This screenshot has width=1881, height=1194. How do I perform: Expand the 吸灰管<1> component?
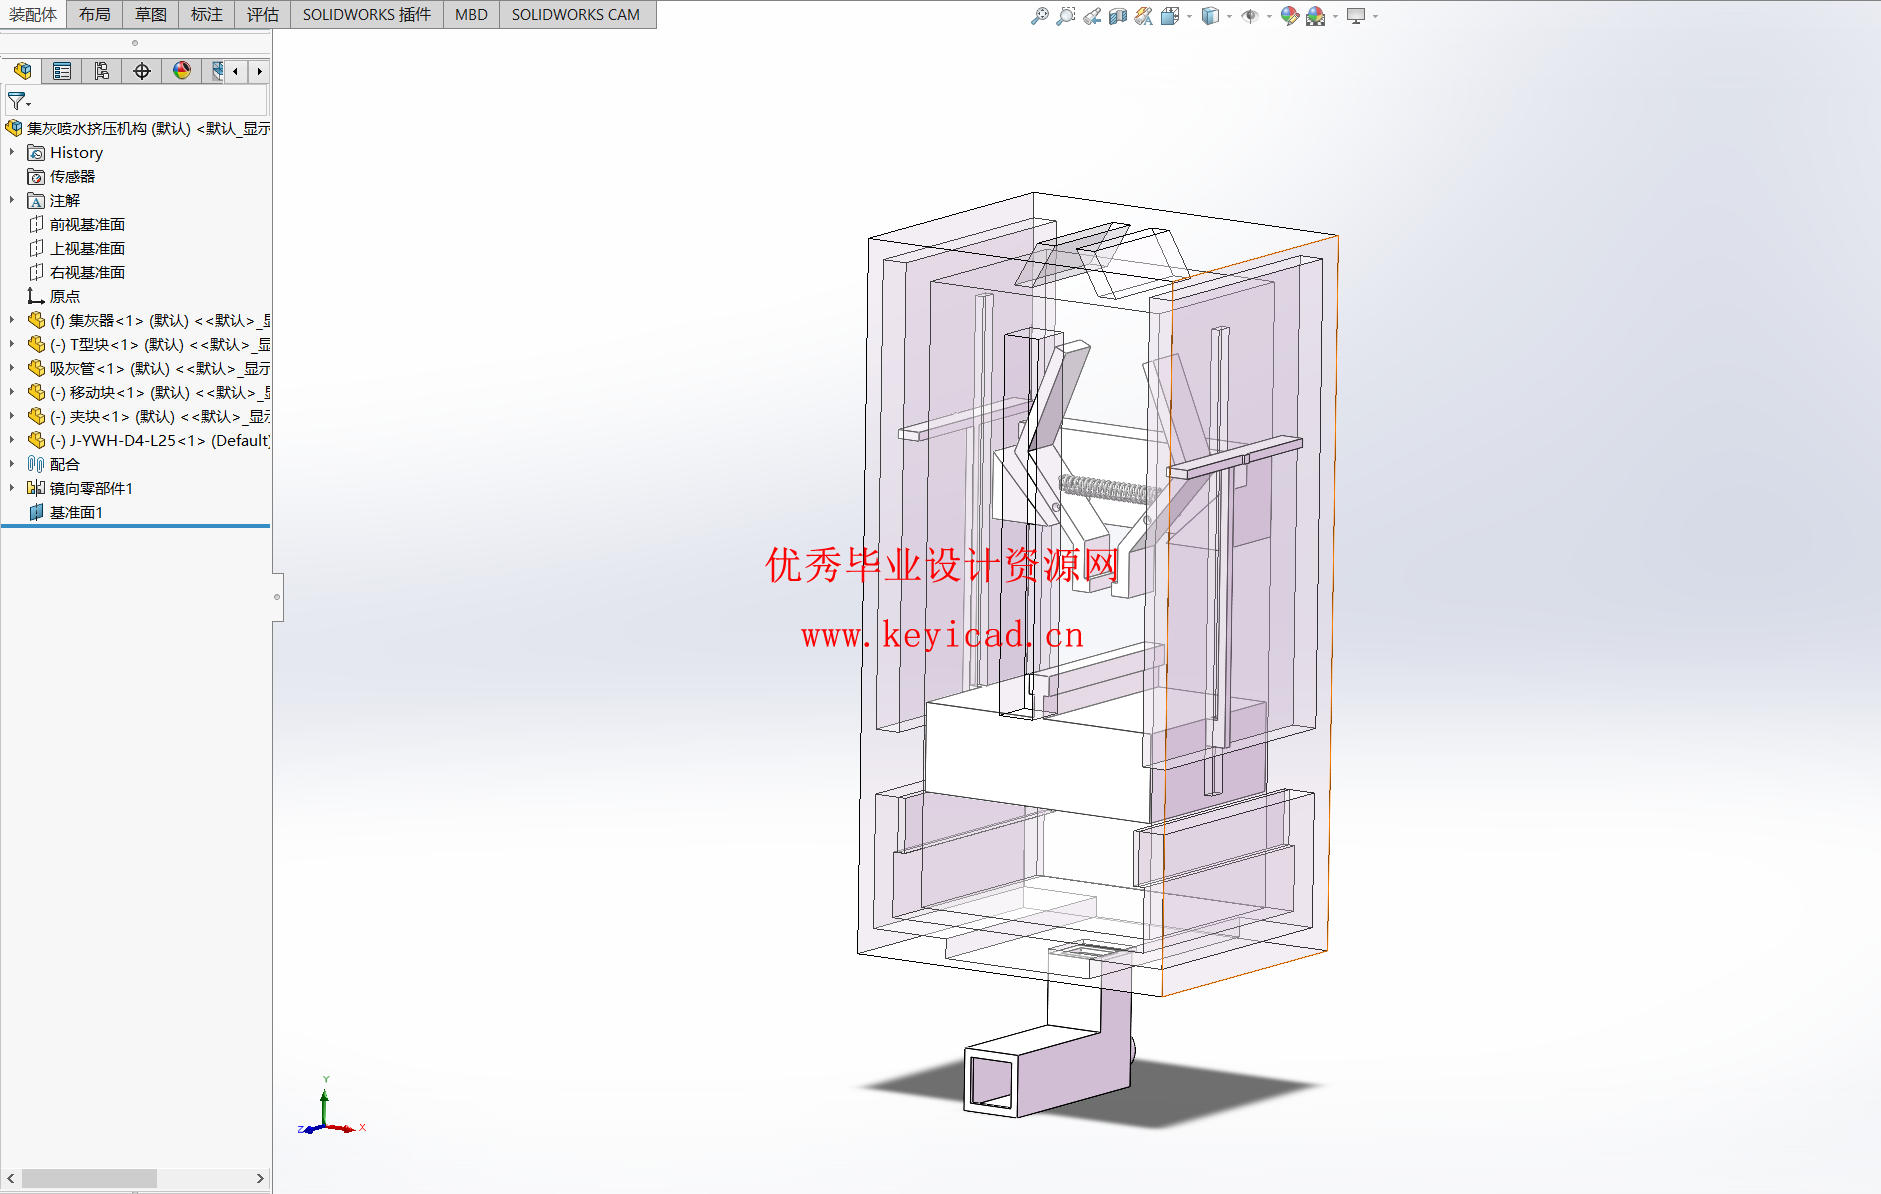coord(12,368)
